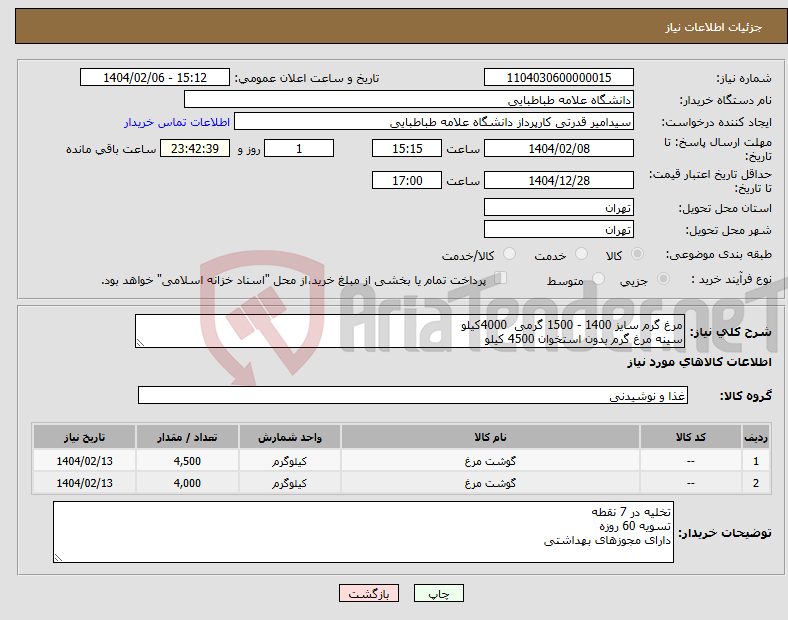
Task: Click the requester field سیدامیر قدرتی
Action: [x=434, y=122]
